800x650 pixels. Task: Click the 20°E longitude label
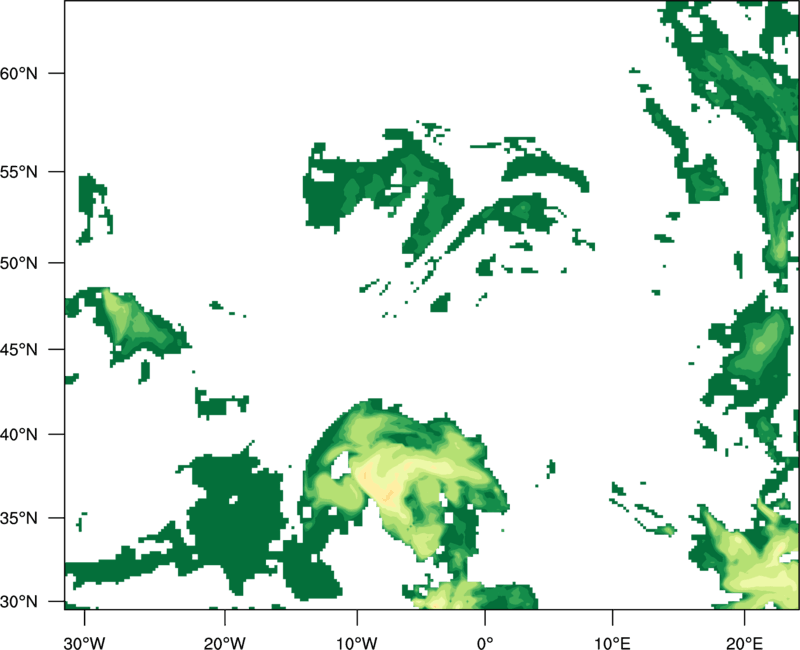tap(744, 643)
